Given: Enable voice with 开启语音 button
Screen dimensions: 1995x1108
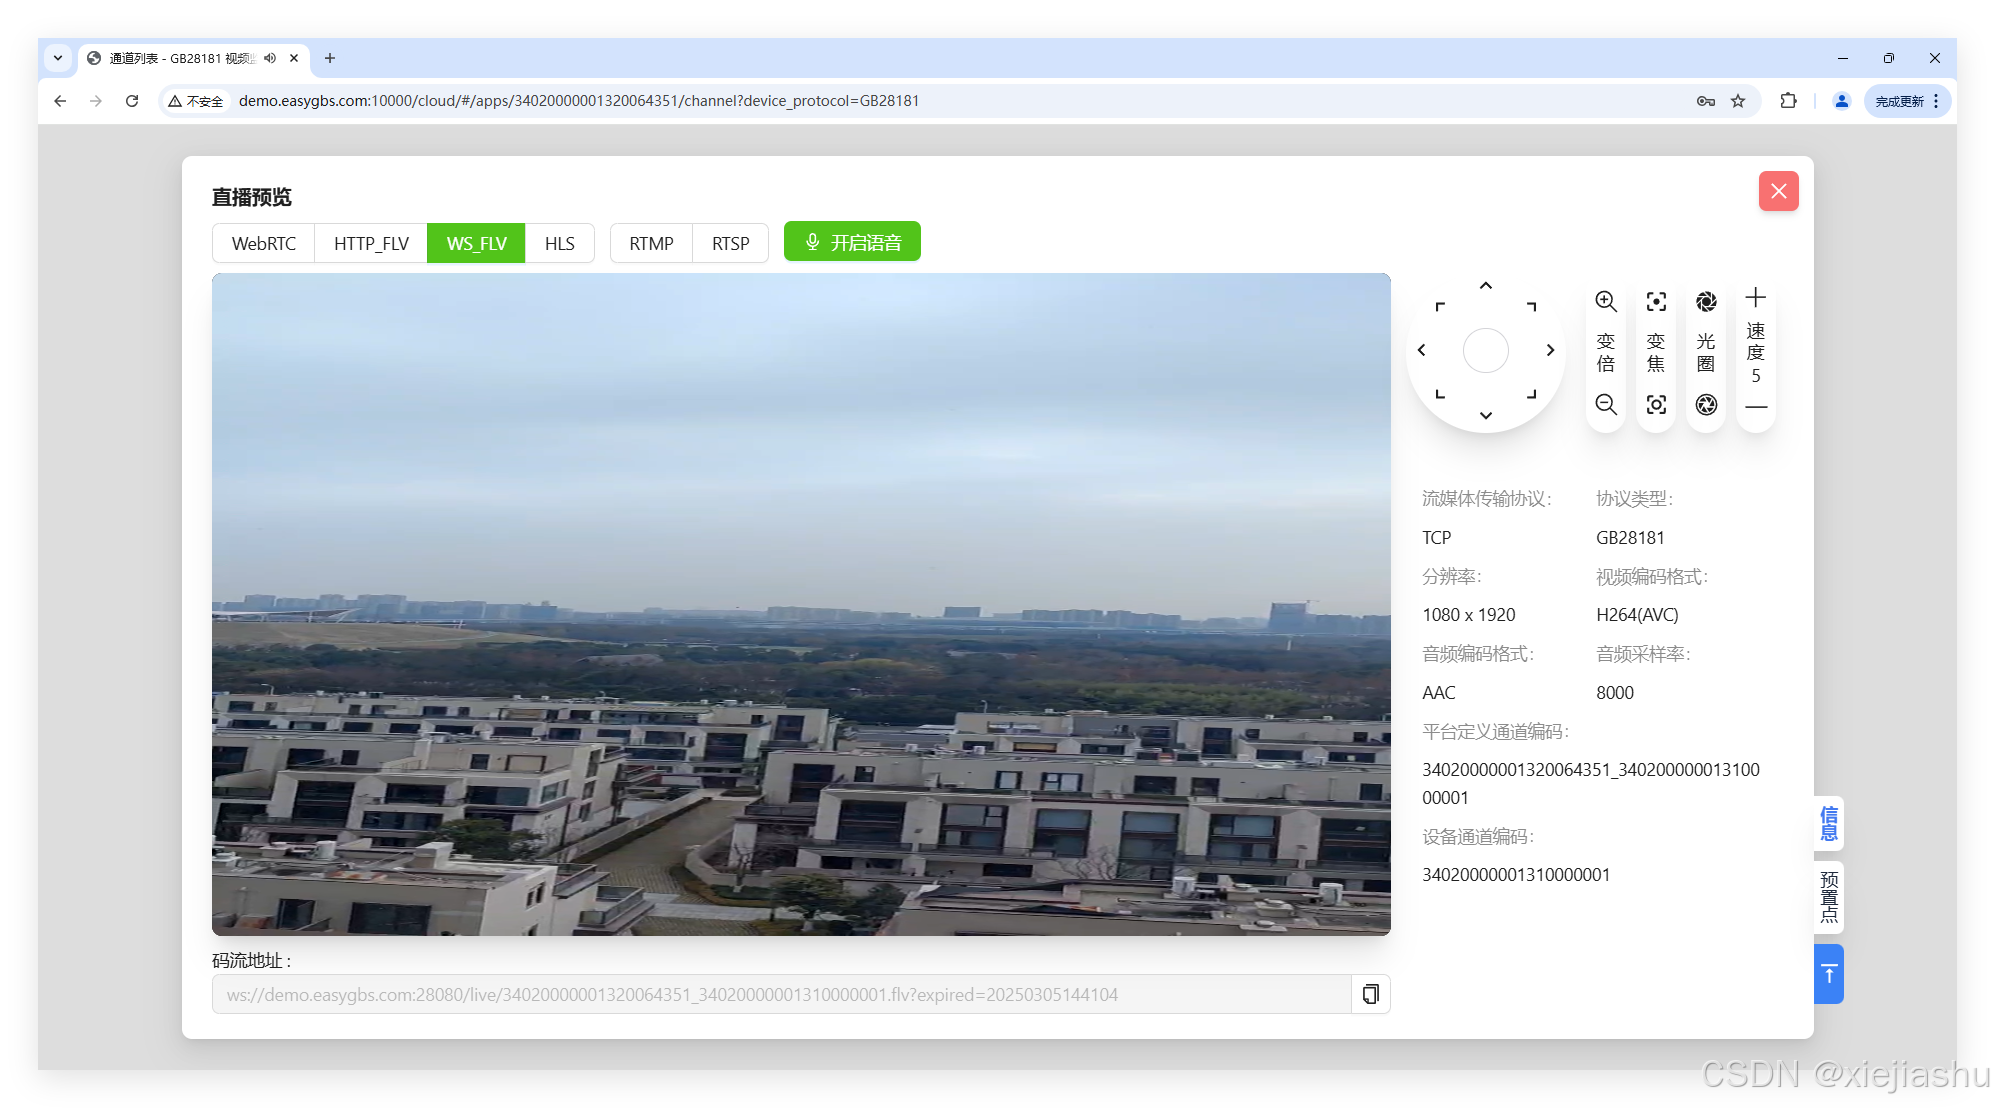Looking at the screenshot, I should (852, 242).
